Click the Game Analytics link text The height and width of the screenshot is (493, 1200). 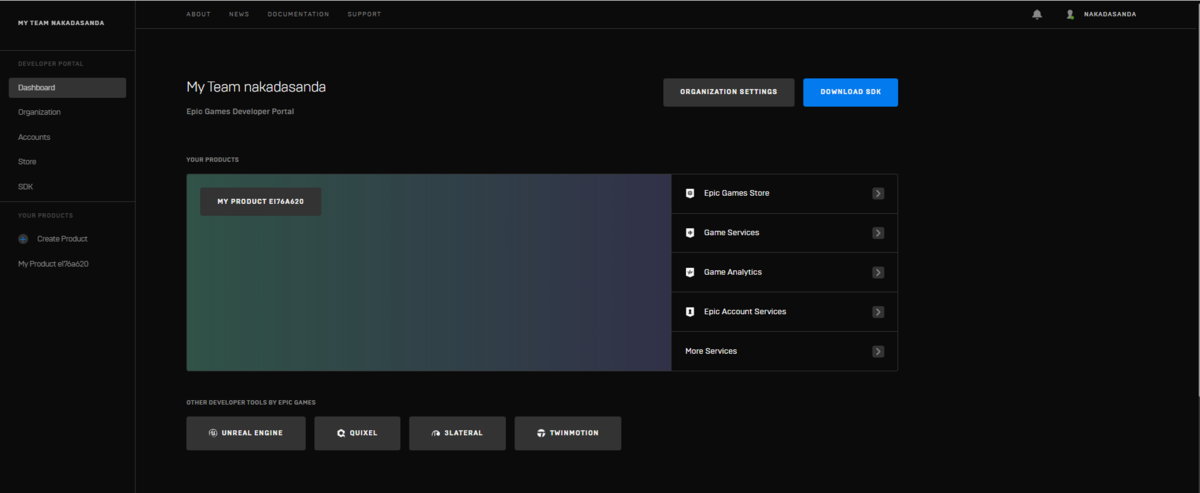click(x=733, y=272)
